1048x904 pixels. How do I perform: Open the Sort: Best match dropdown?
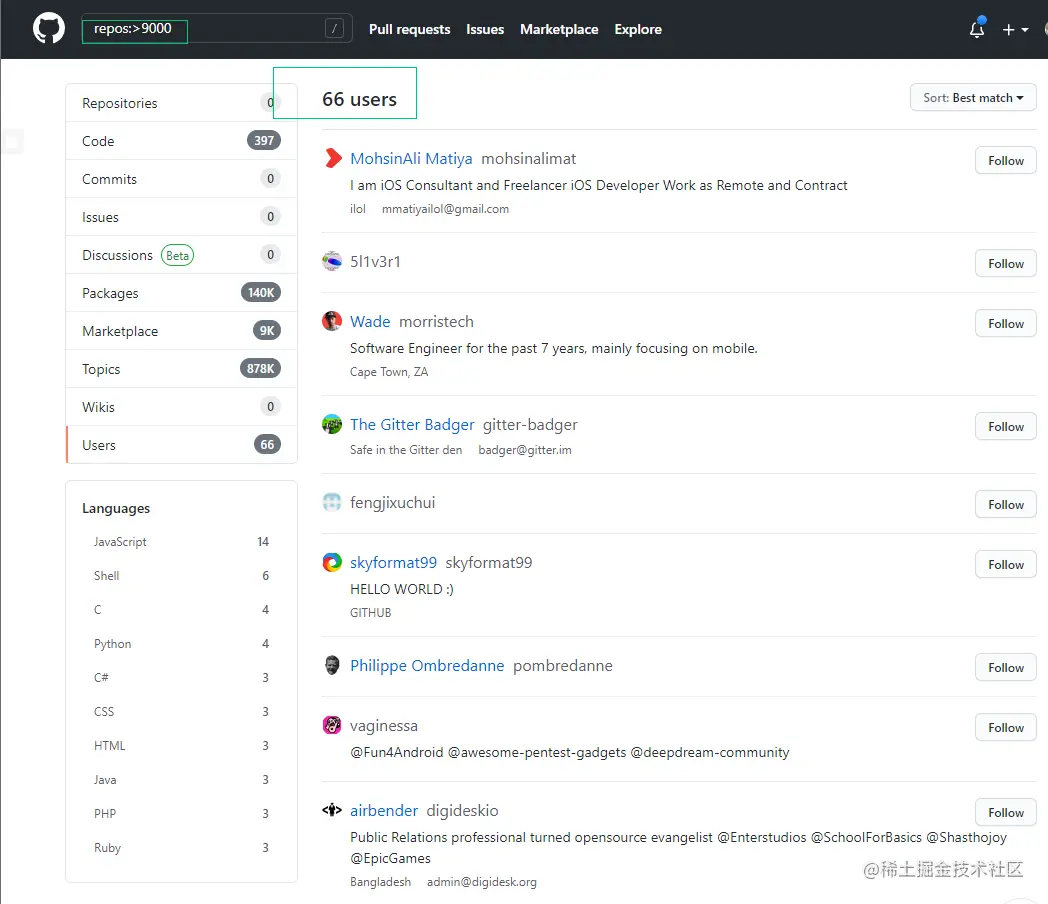972,98
